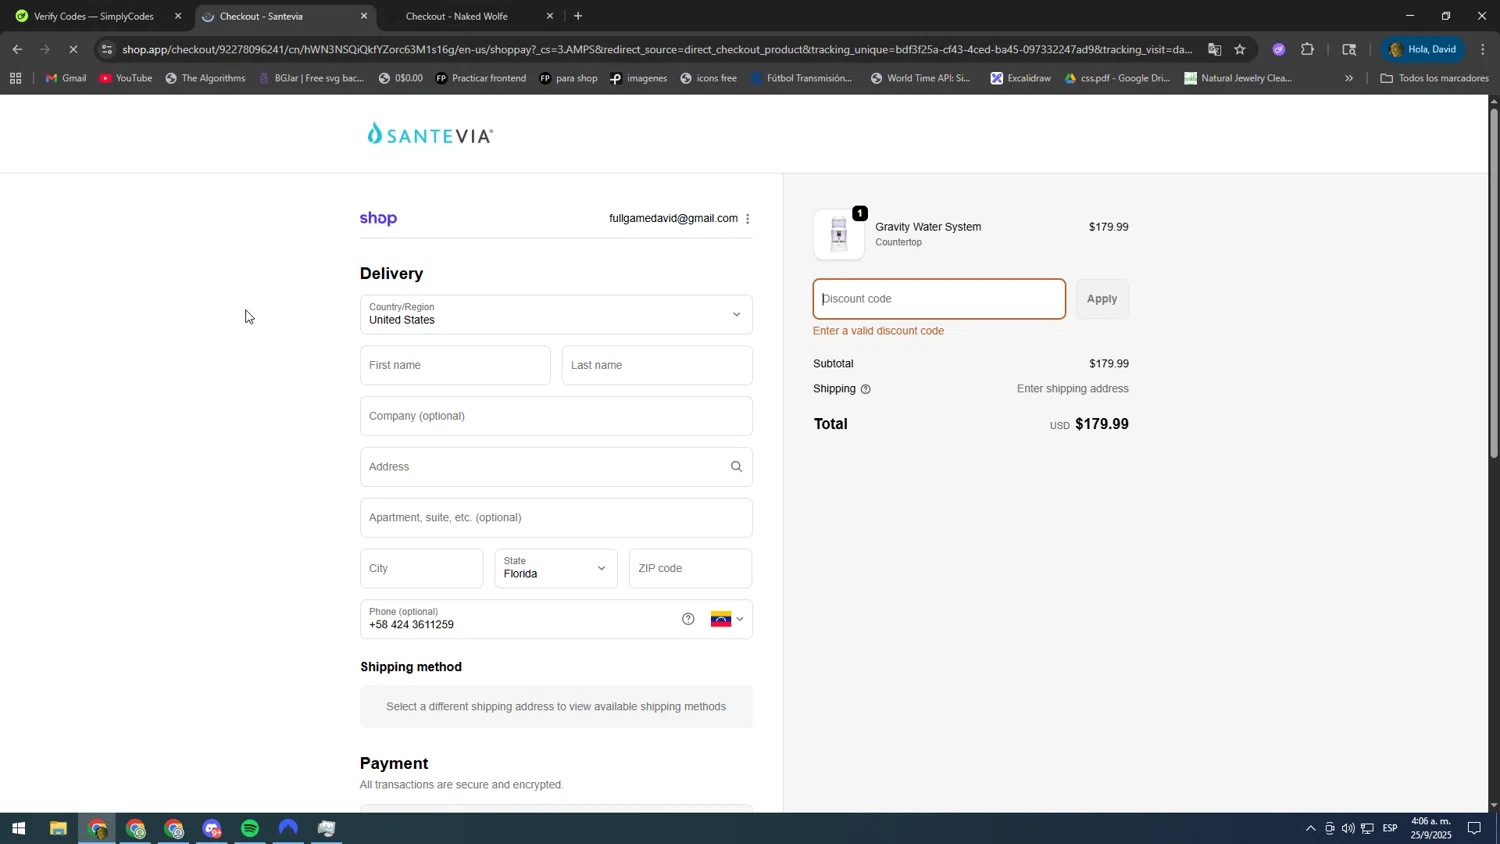
Task: Open the World Time API bookmark
Action: click(920, 78)
